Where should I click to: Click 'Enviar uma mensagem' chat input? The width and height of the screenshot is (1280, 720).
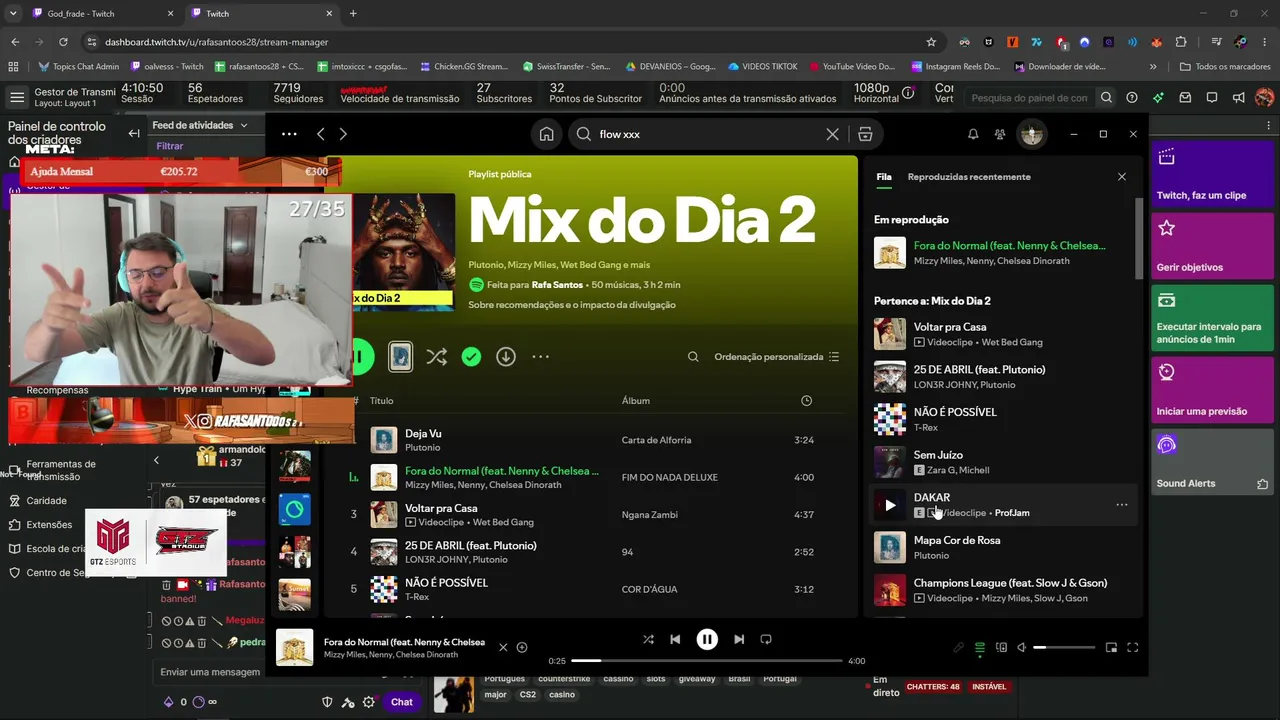pos(210,672)
